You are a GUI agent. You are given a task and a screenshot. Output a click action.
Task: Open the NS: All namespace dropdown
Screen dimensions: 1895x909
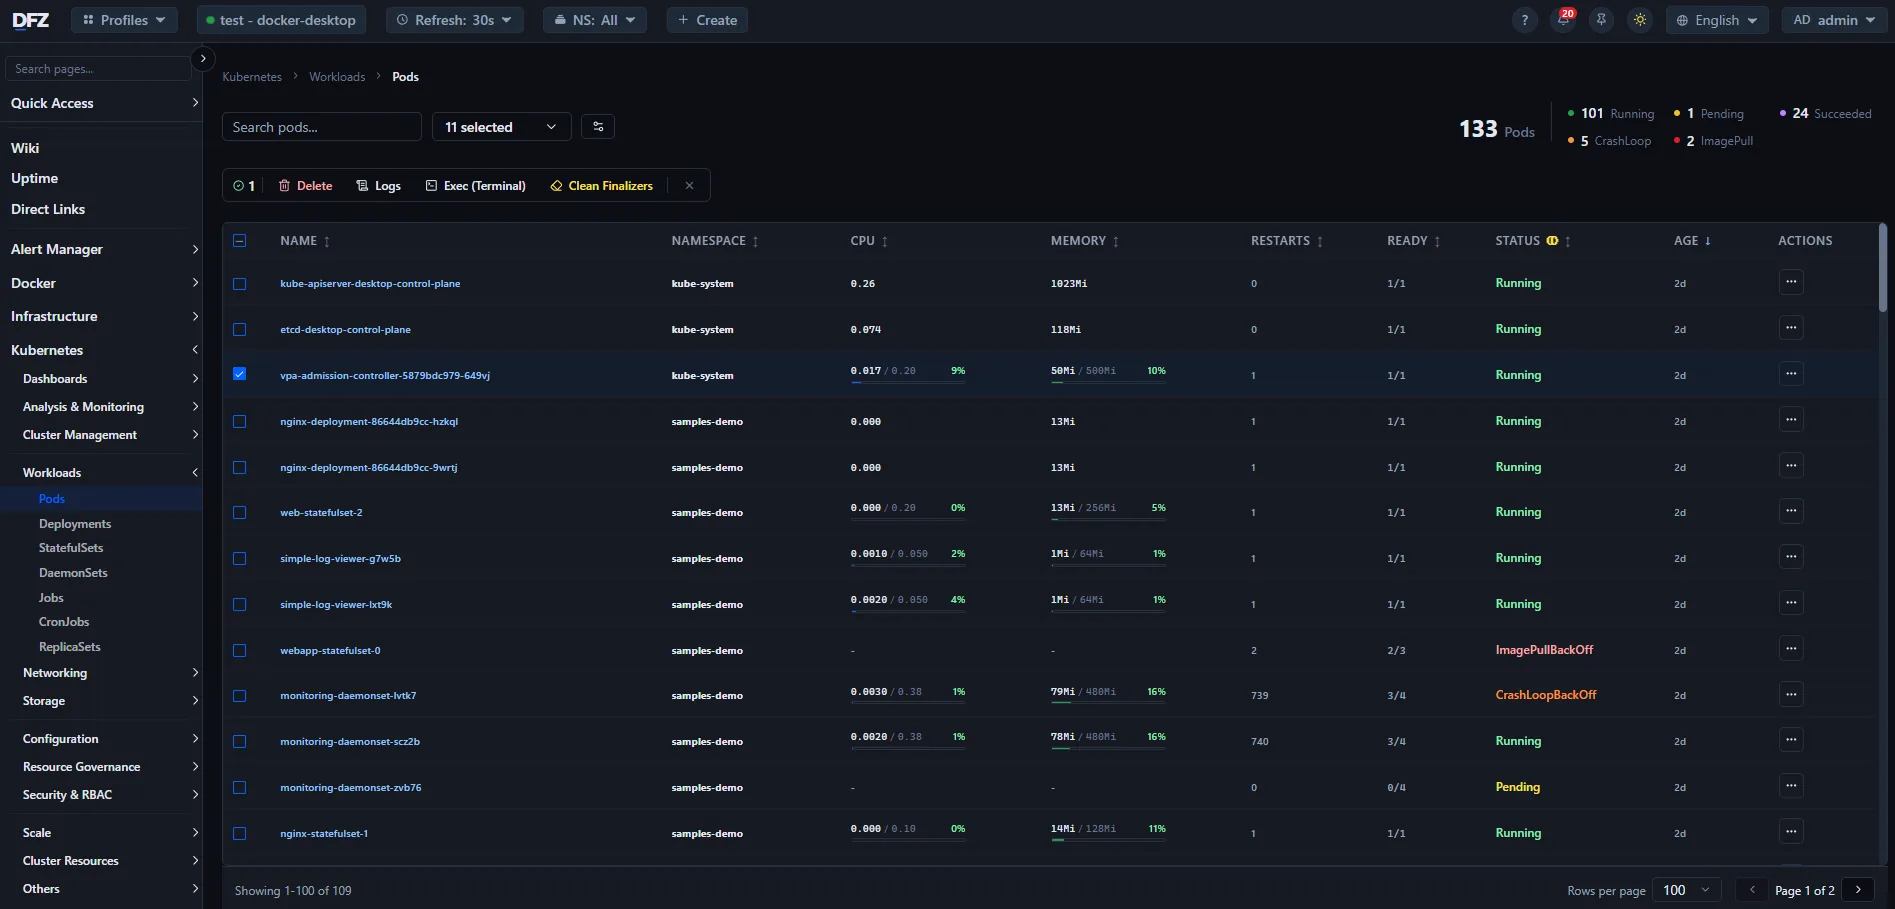click(594, 19)
